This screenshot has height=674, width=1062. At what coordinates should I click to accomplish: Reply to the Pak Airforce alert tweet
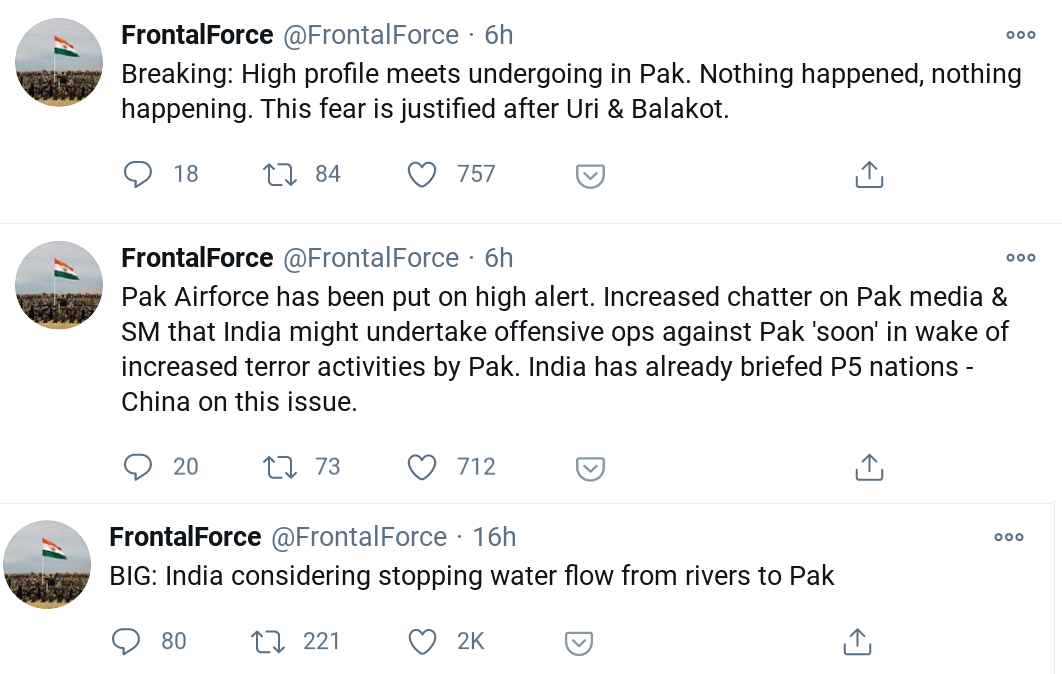click(x=138, y=467)
